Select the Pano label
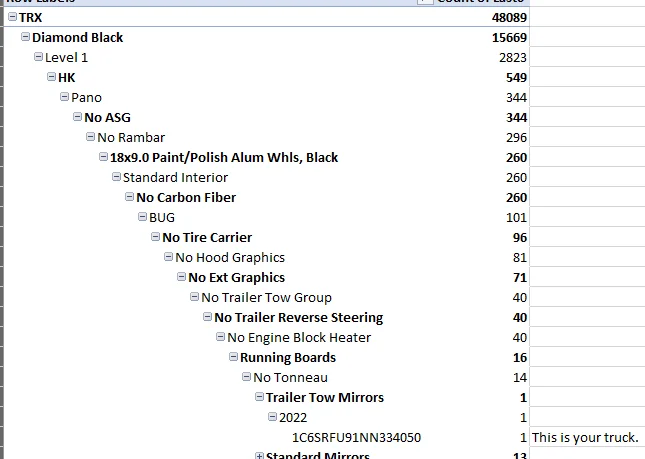The width and height of the screenshot is (645, 459). click(86, 97)
